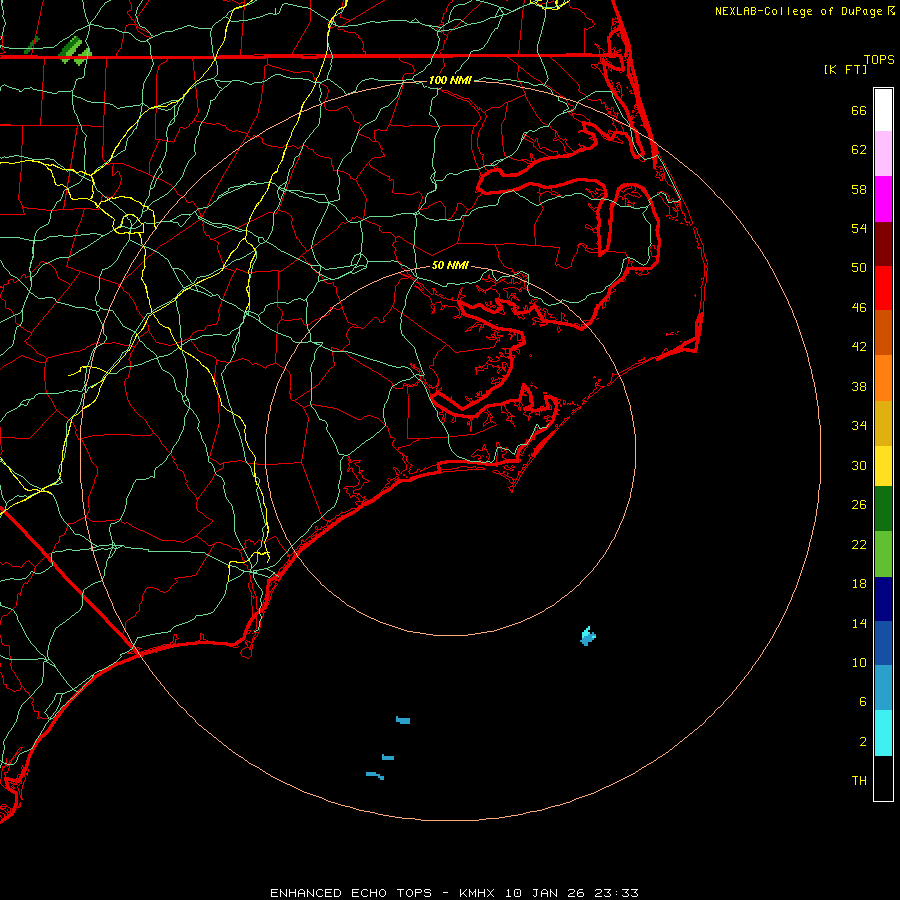
Task: Click the cyan echo offshore to the southeast
Action: pyautogui.click(x=588, y=635)
